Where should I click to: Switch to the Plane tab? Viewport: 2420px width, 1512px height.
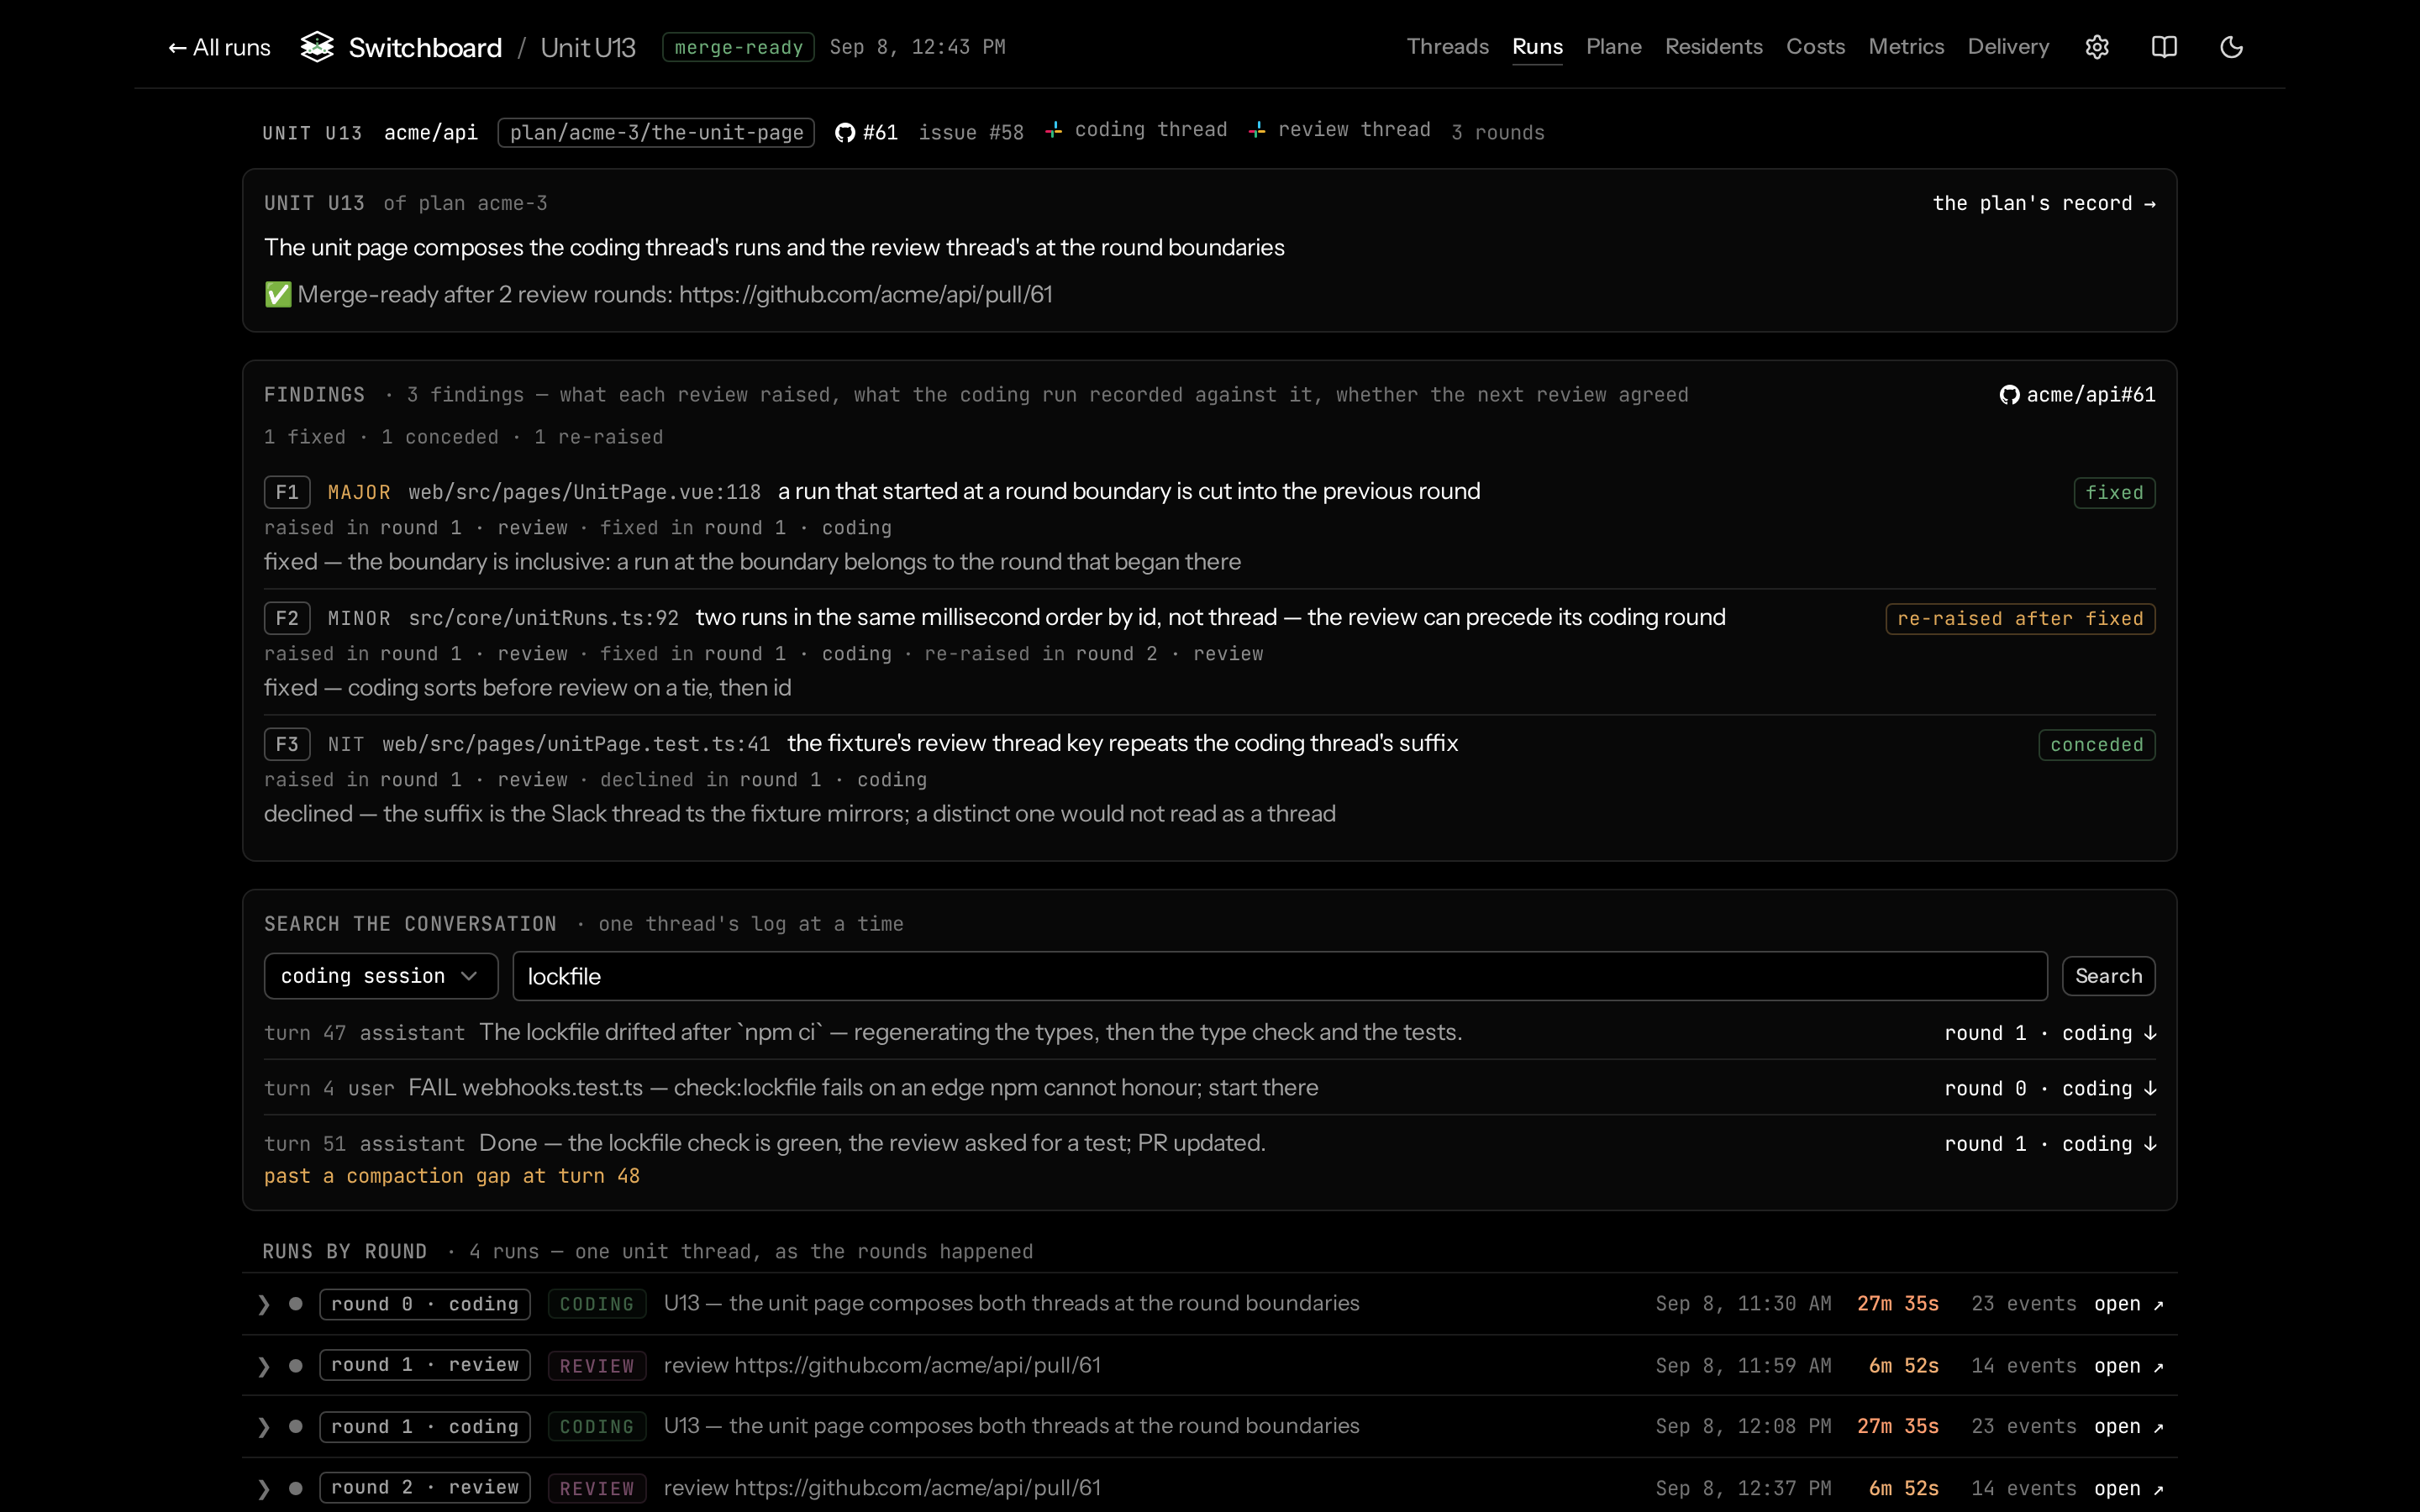[1613, 47]
